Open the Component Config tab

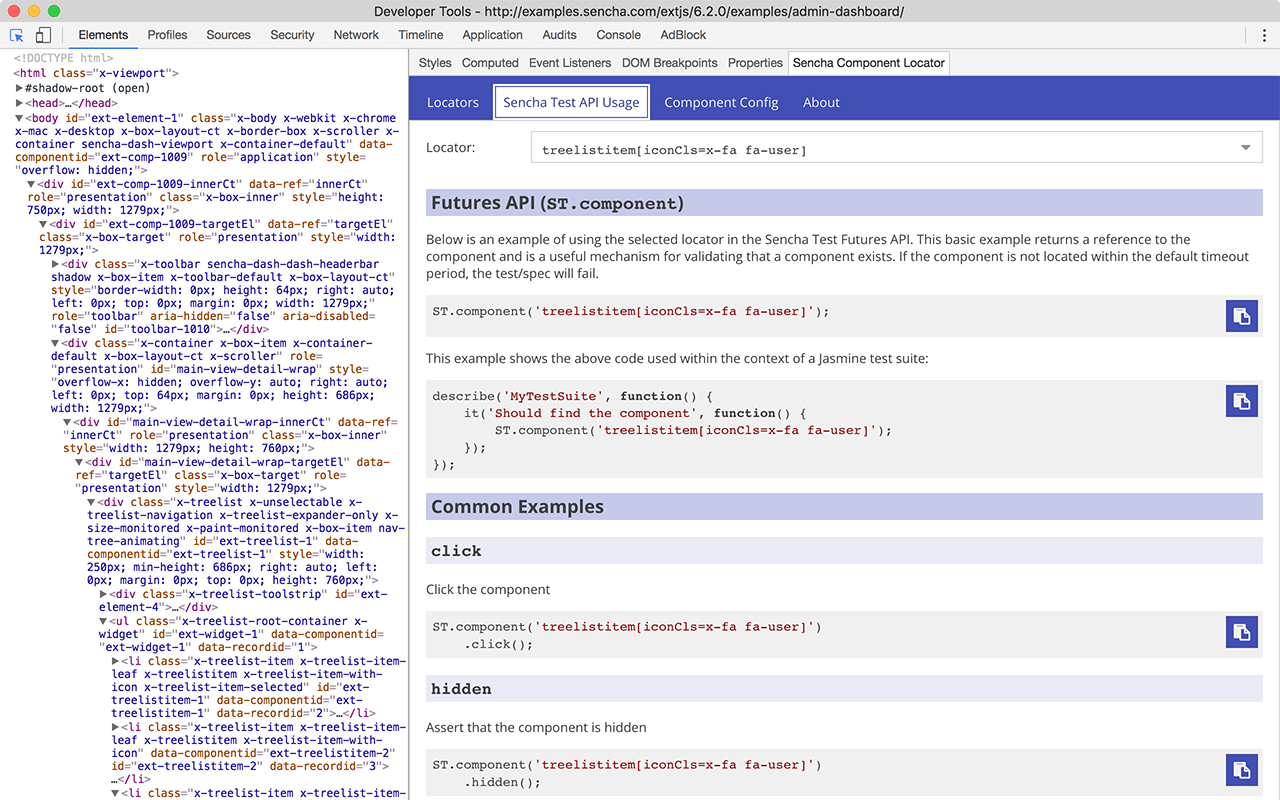click(x=721, y=102)
